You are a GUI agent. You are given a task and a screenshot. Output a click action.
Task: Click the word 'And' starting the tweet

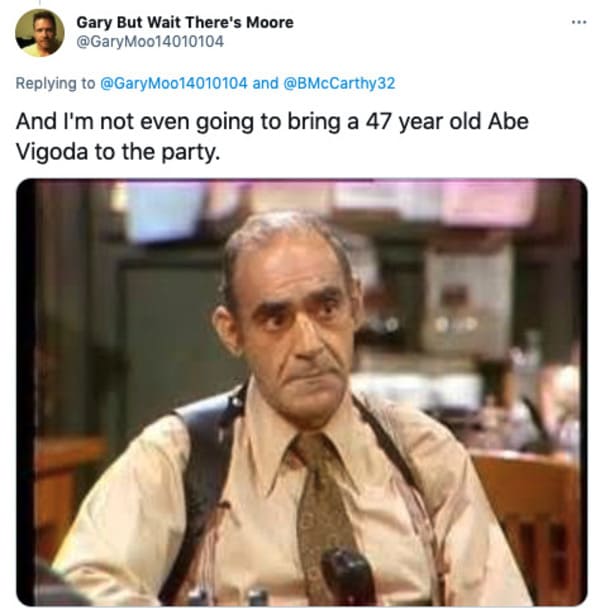36,121
